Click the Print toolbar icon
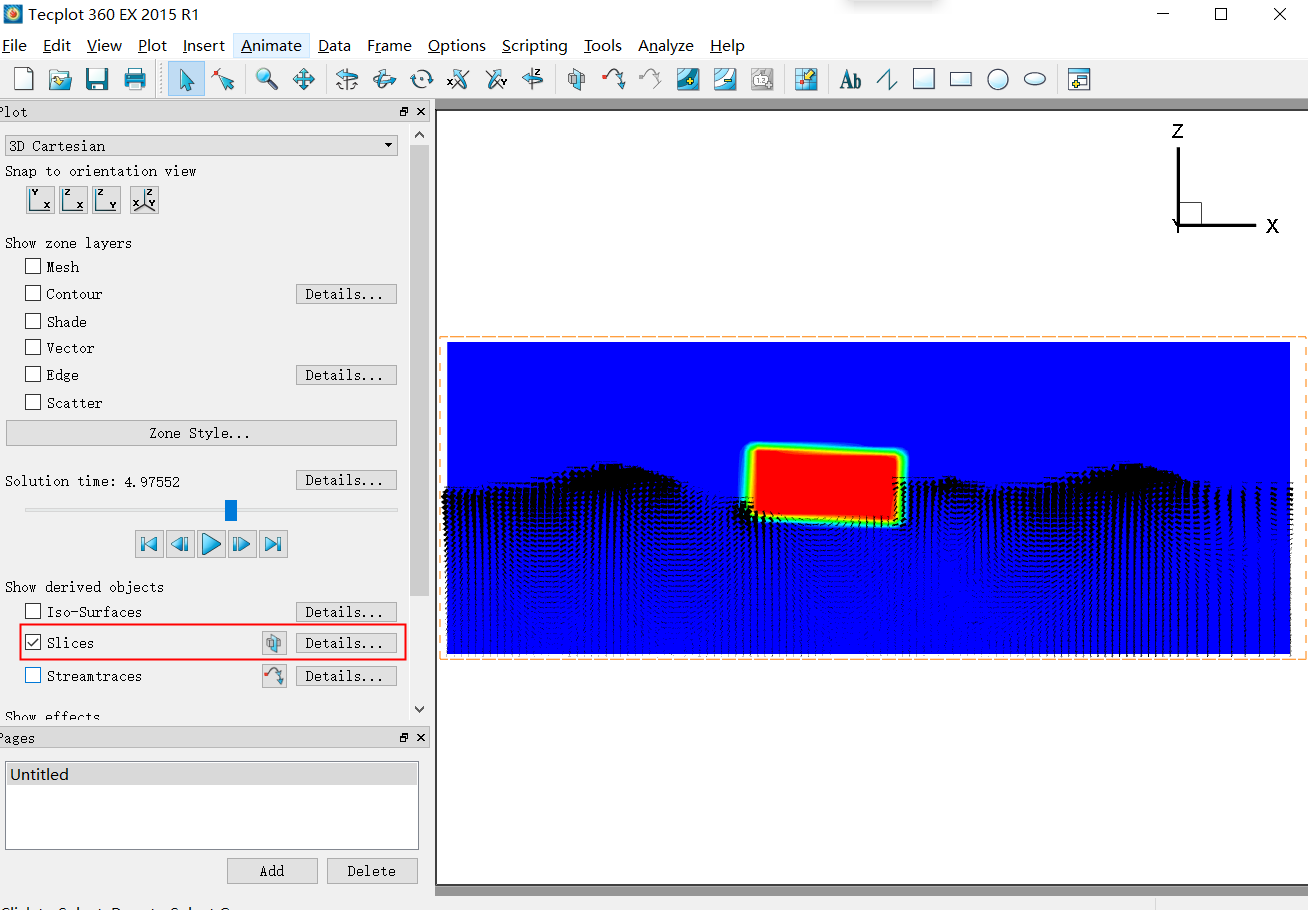 point(135,79)
